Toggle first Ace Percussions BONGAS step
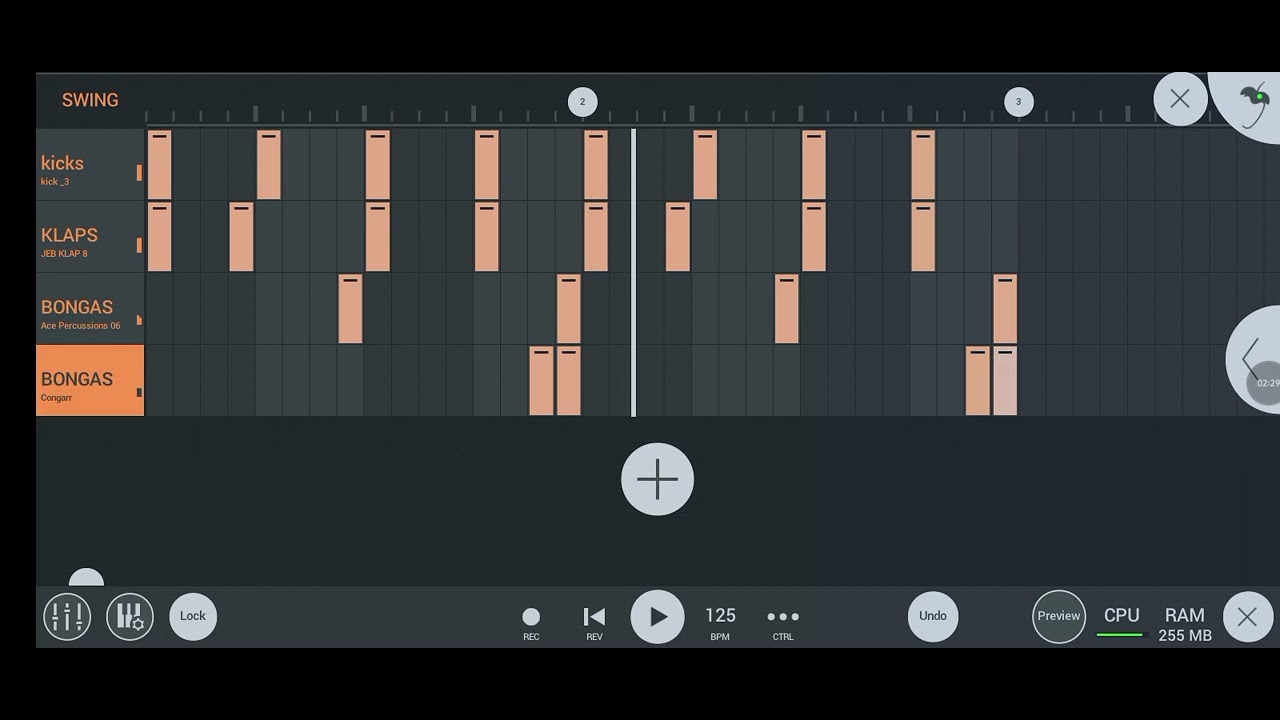The image size is (1280, 720). pos(350,309)
